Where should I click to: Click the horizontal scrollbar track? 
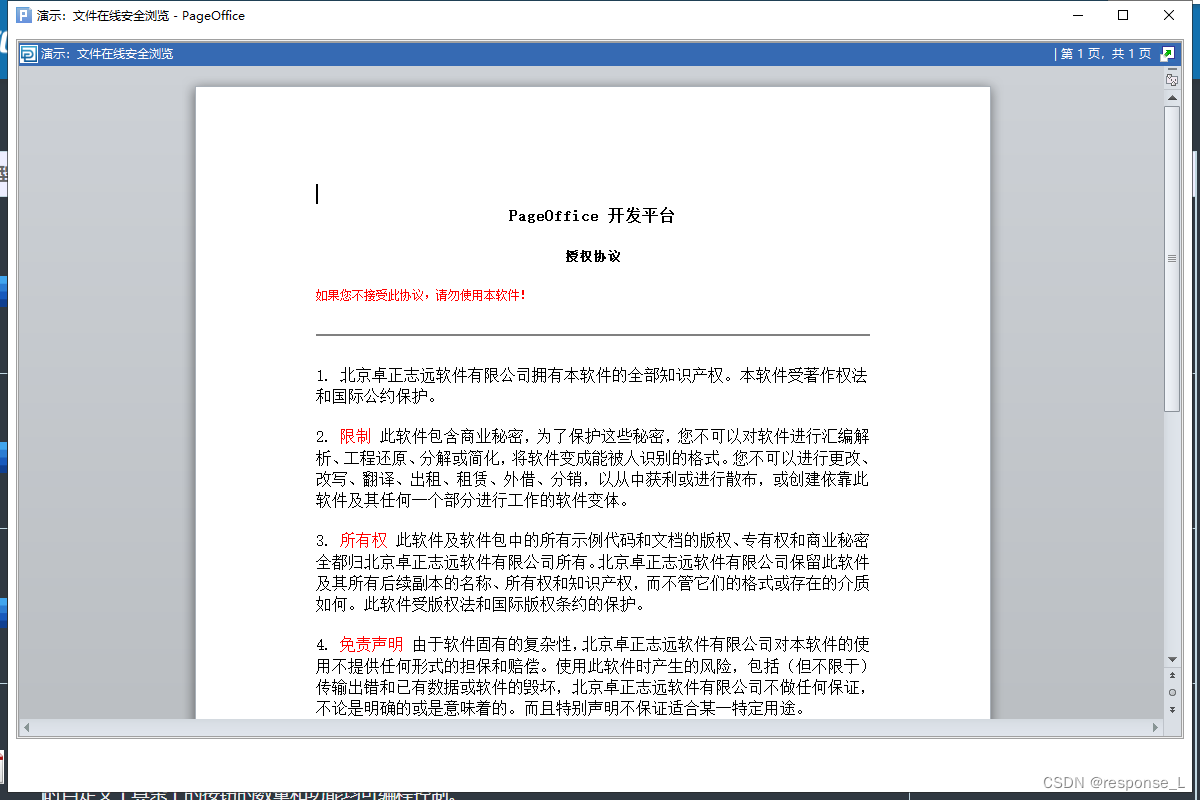pyautogui.click(x=592, y=727)
